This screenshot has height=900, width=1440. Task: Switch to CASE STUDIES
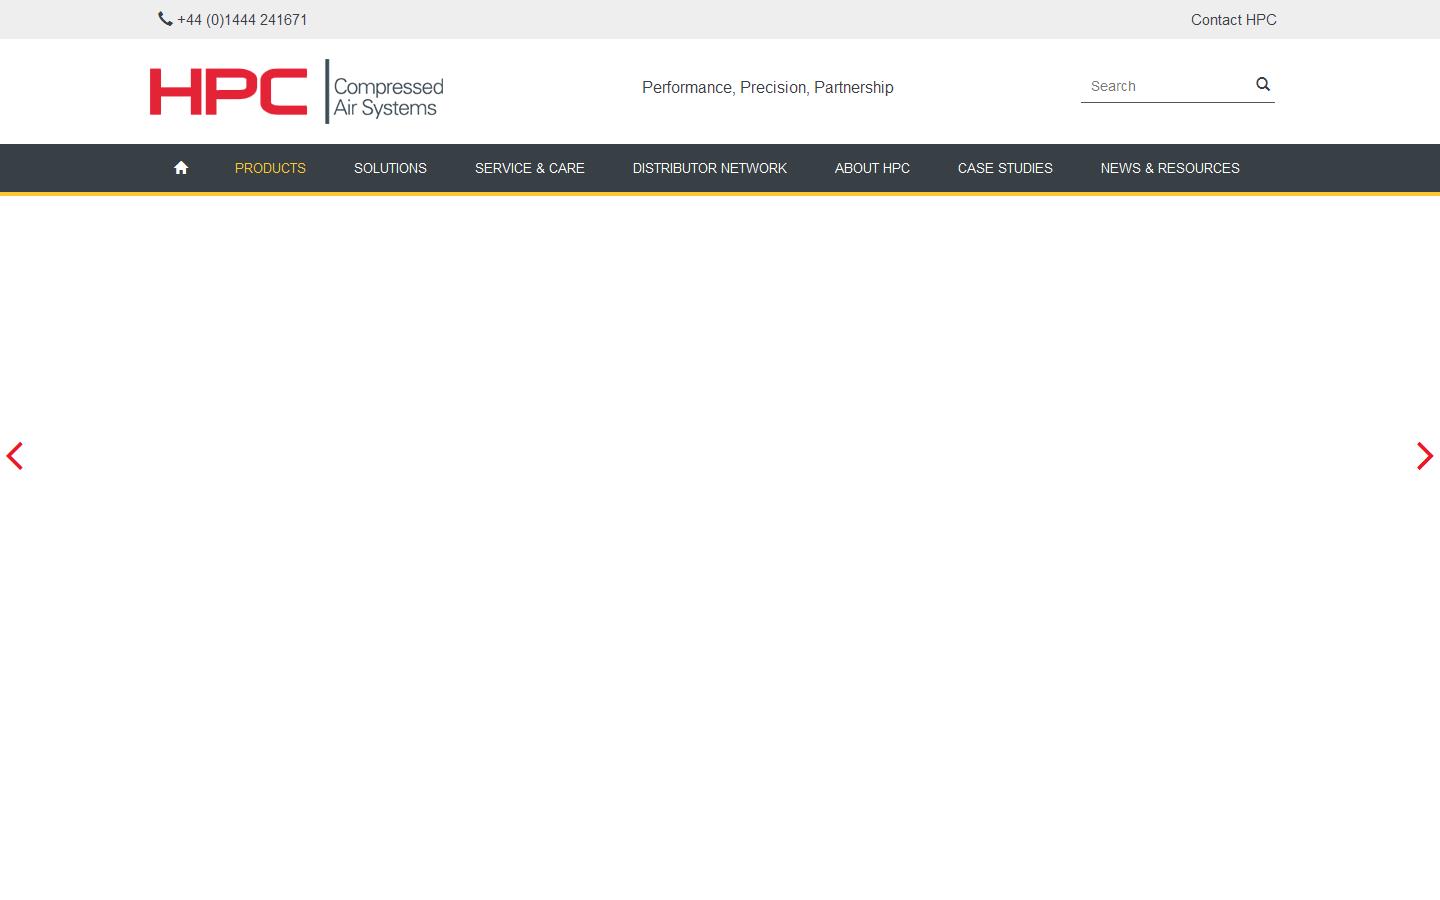1004,168
